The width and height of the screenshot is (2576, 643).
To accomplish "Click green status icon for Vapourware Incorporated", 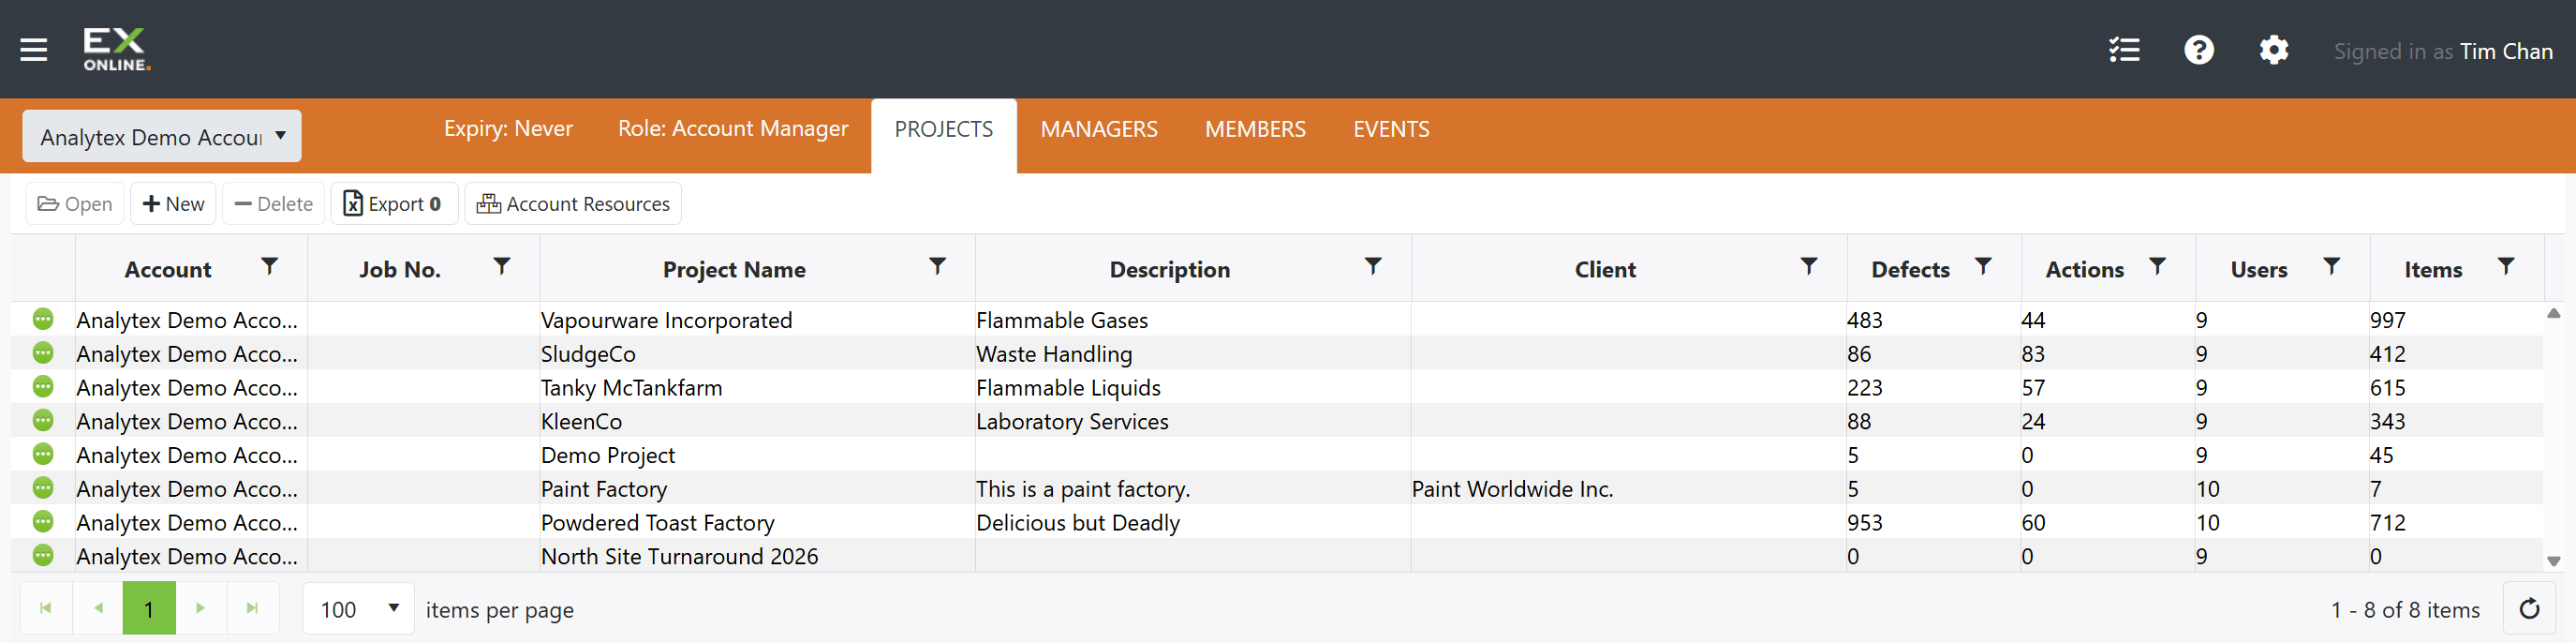I will point(43,319).
